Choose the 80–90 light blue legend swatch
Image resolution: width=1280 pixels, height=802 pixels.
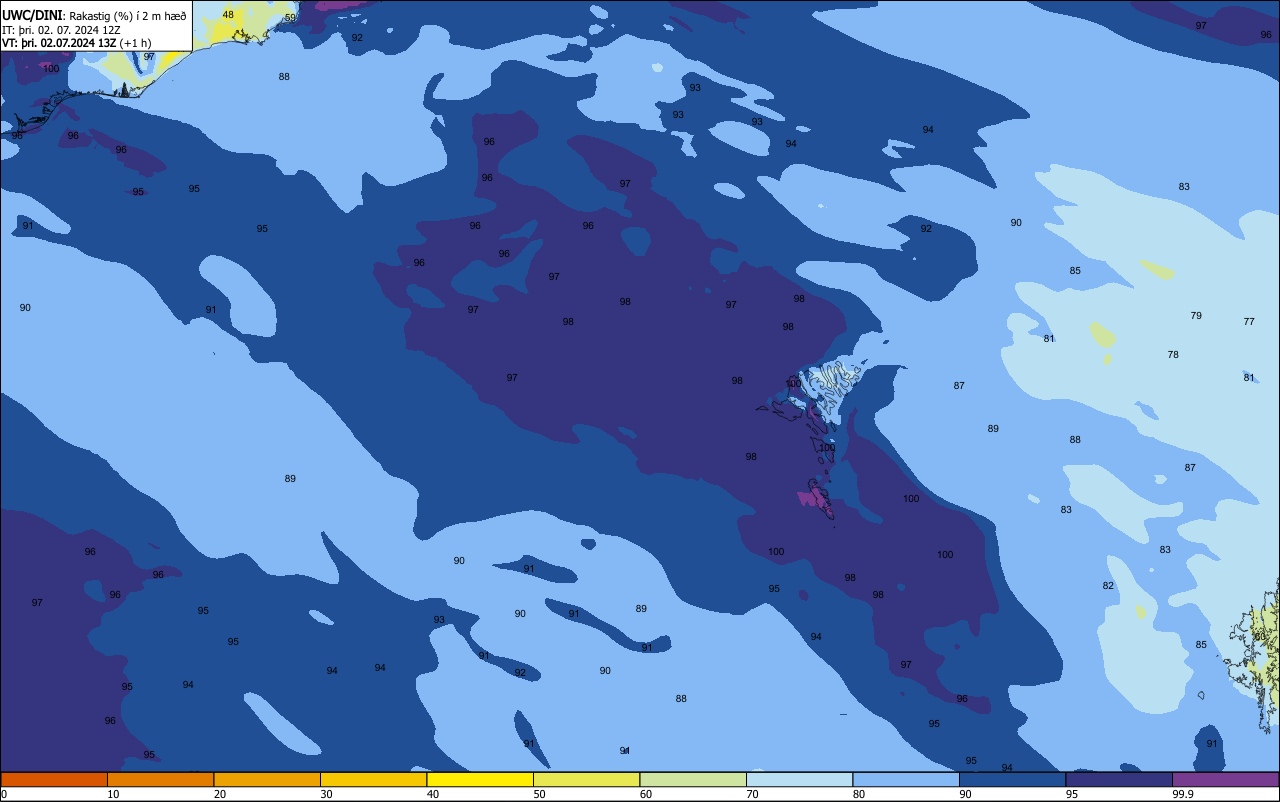(906, 779)
